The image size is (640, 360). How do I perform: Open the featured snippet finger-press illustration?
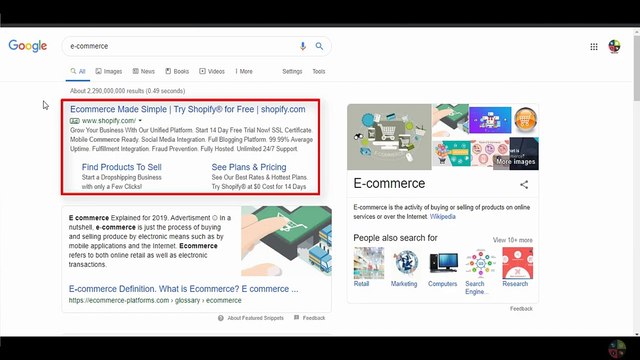pos(286,241)
